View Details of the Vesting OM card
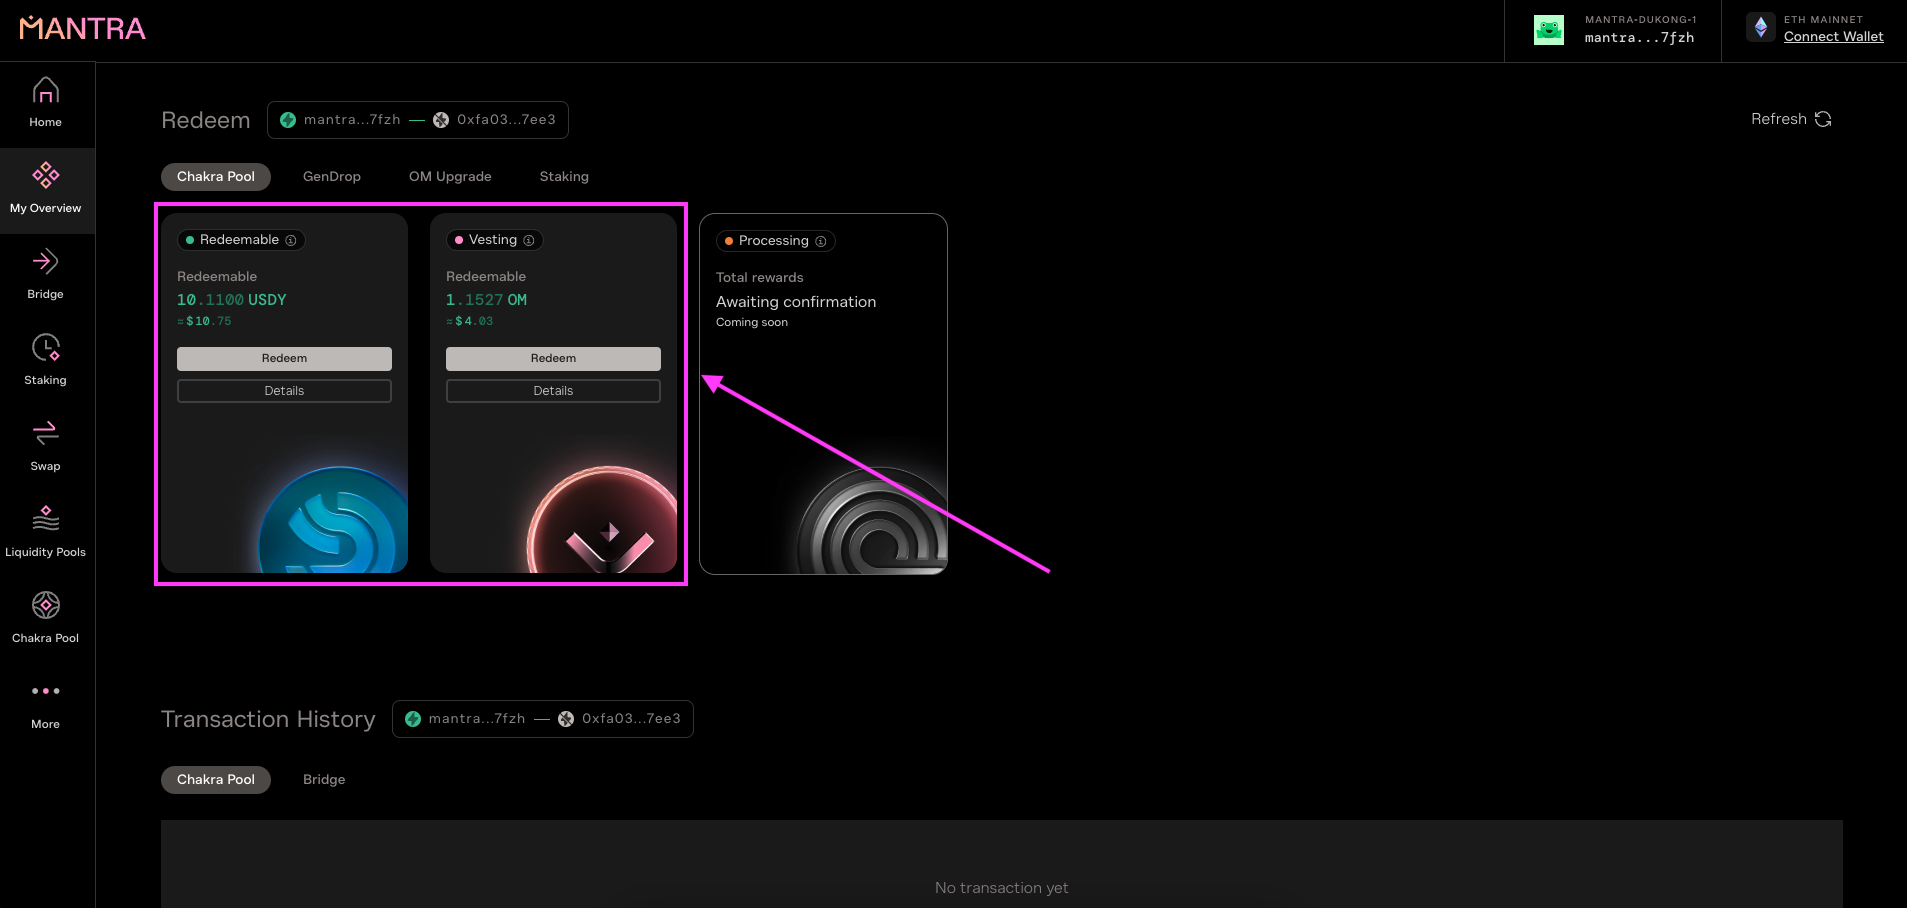This screenshot has width=1907, height=908. tap(553, 391)
